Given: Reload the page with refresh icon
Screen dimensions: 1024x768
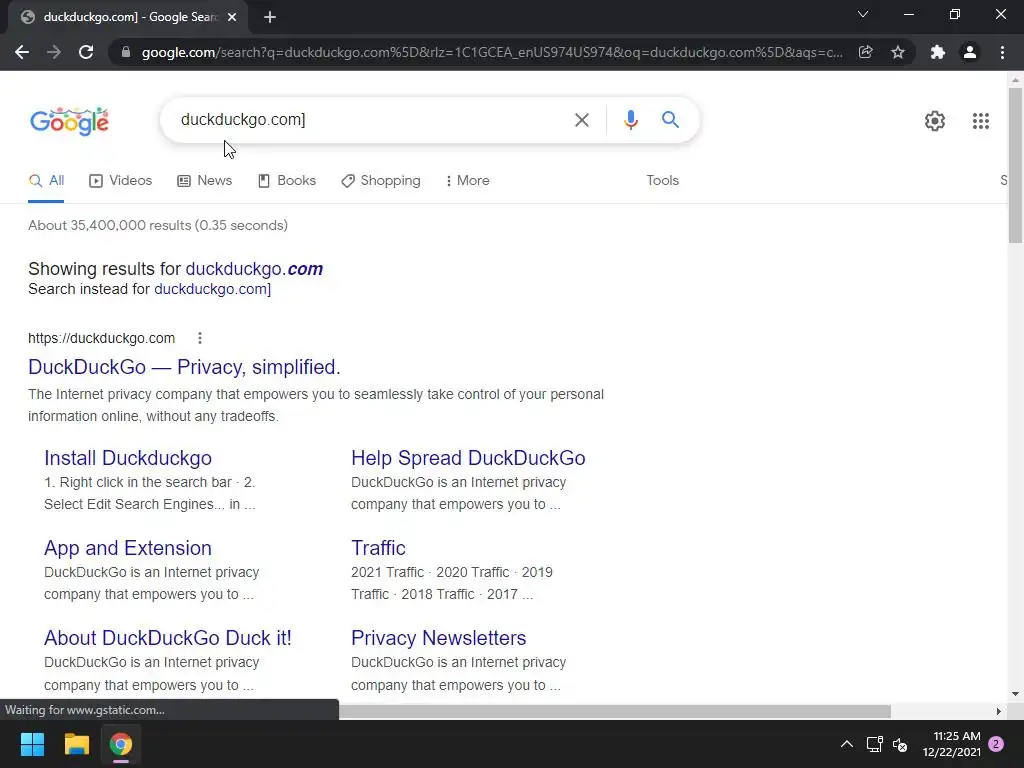Looking at the screenshot, I should pos(86,52).
